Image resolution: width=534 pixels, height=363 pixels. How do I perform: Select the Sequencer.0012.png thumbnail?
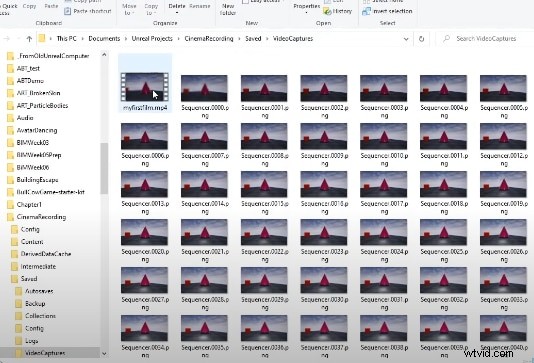[503, 136]
